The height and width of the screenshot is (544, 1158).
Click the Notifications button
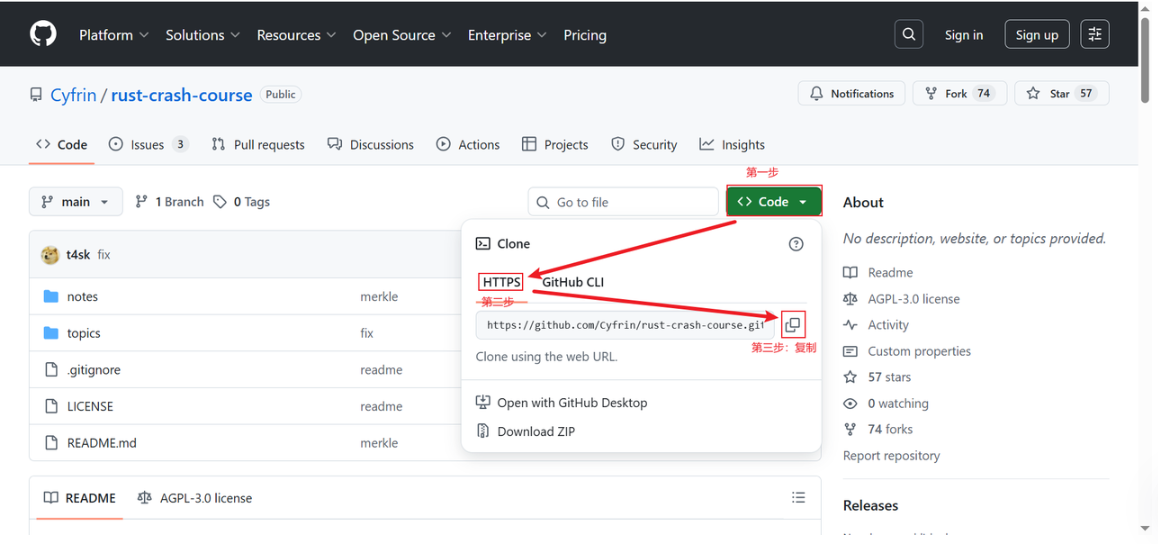click(x=852, y=94)
